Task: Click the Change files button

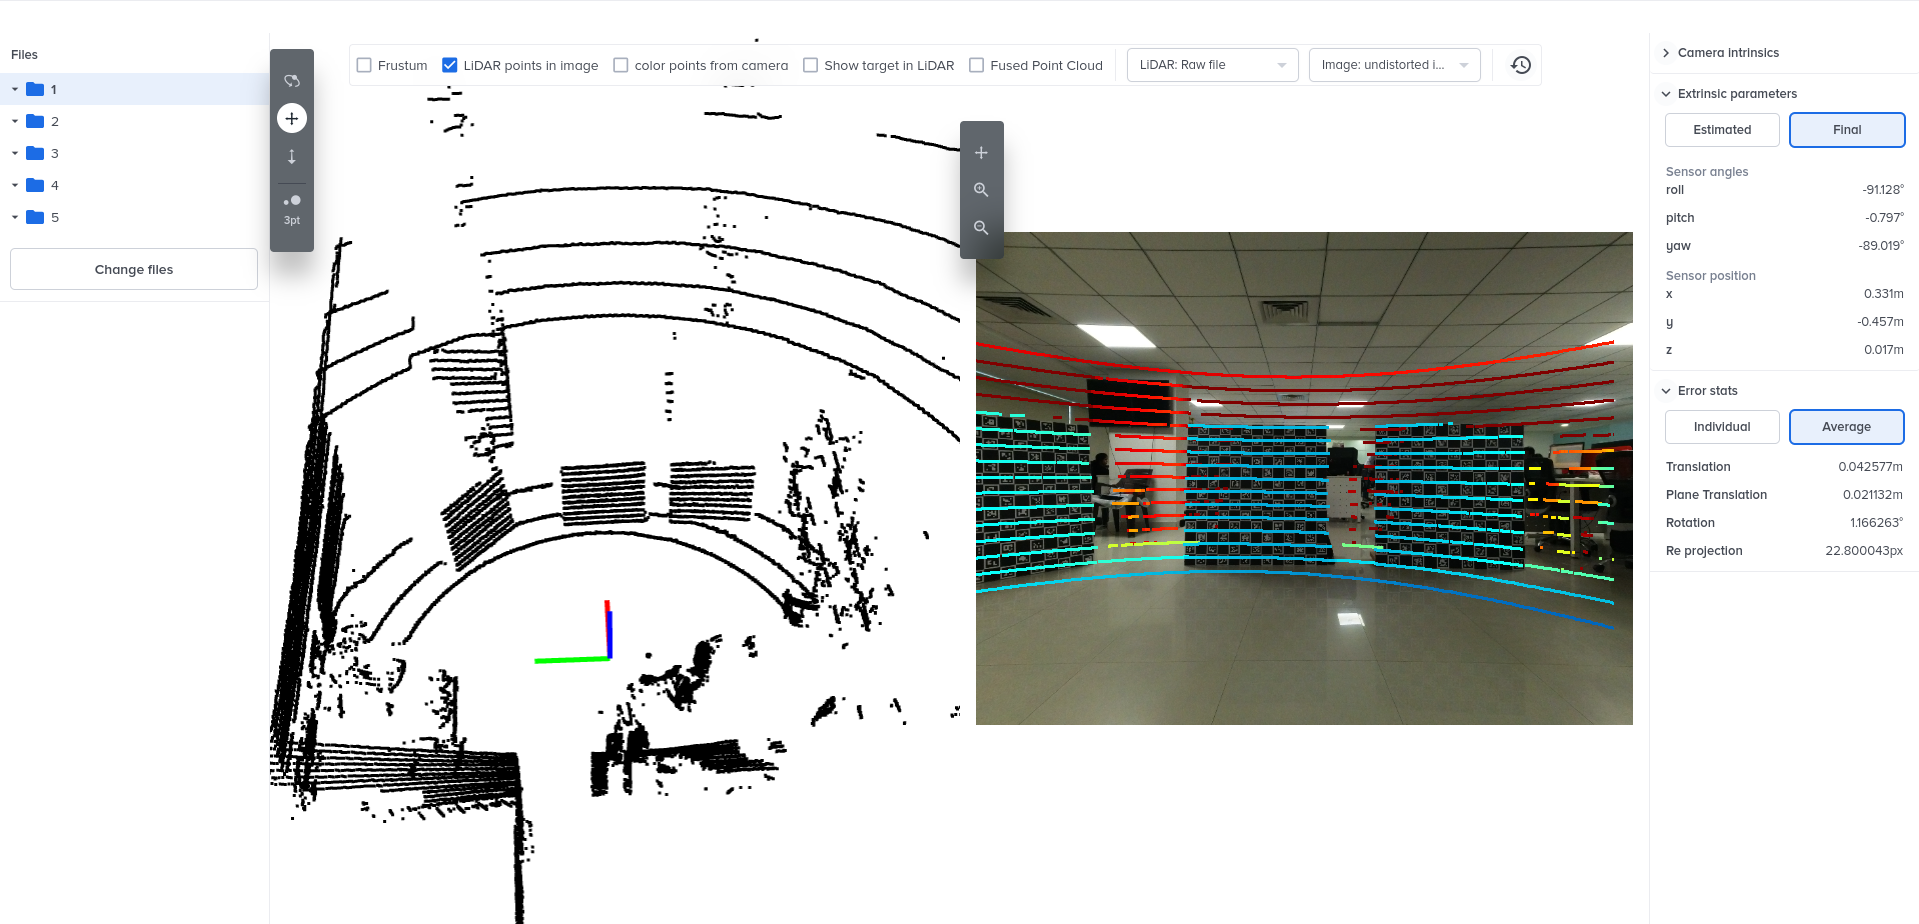Action: (x=134, y=270)
